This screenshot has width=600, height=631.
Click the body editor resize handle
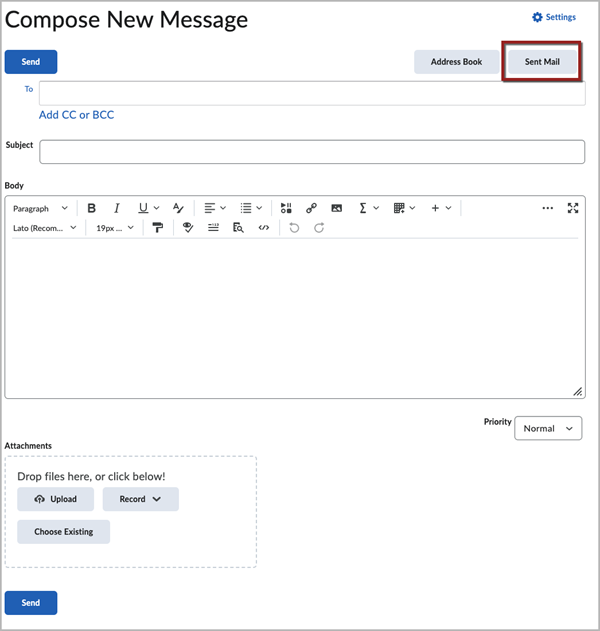[578, 392]
